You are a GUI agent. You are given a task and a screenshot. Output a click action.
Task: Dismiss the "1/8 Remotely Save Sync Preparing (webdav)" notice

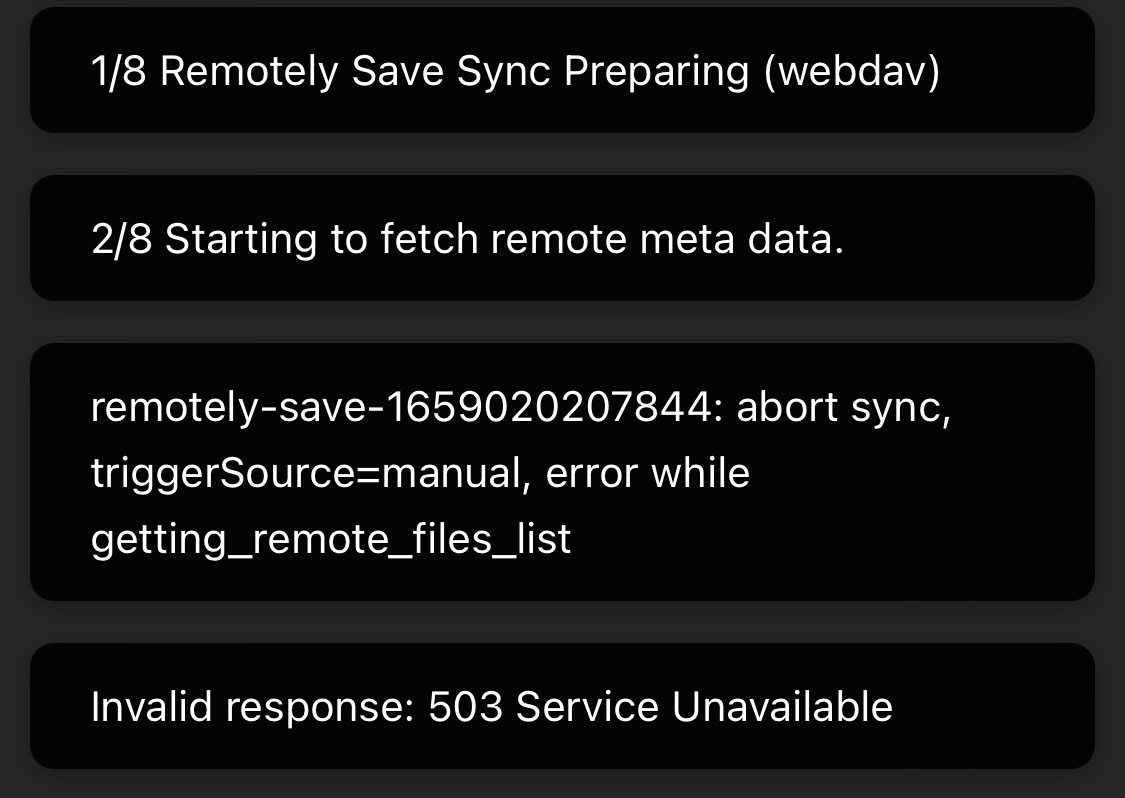pos(562,70)
